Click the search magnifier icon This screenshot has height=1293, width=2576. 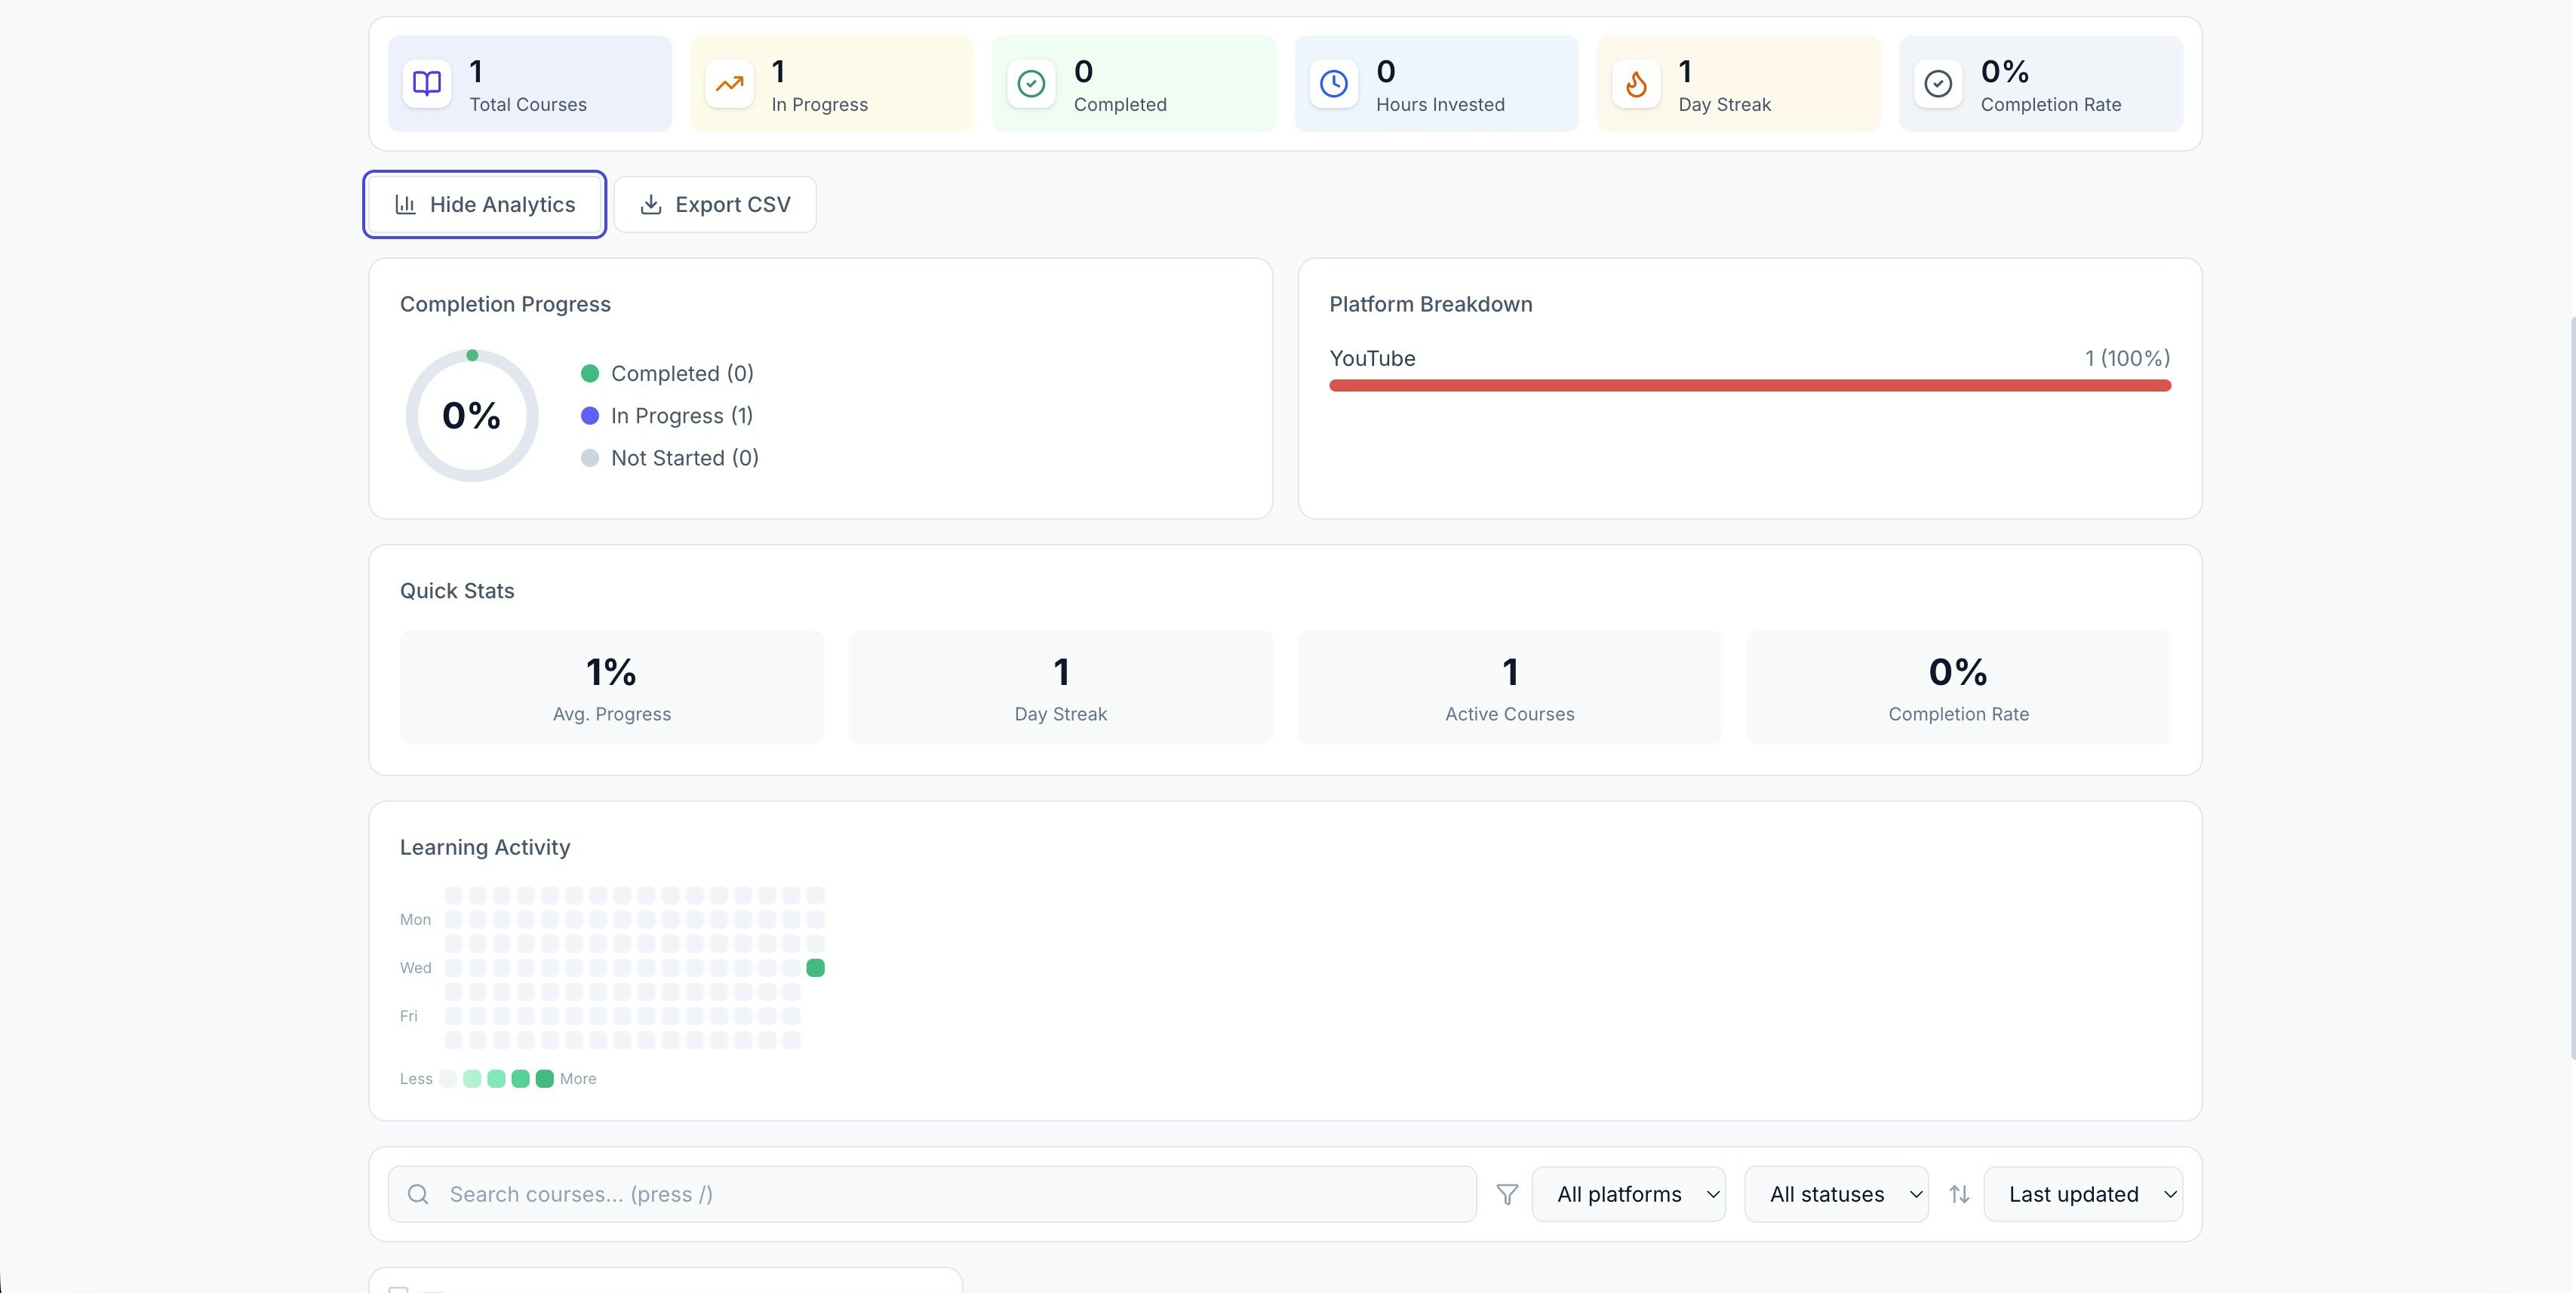(418, 1194)
